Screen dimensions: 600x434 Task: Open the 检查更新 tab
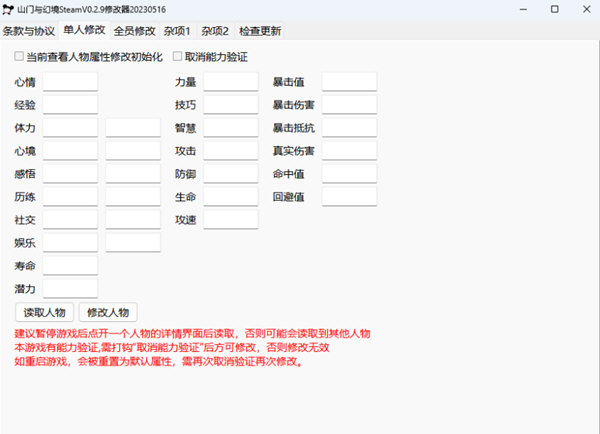click(260, 31)
